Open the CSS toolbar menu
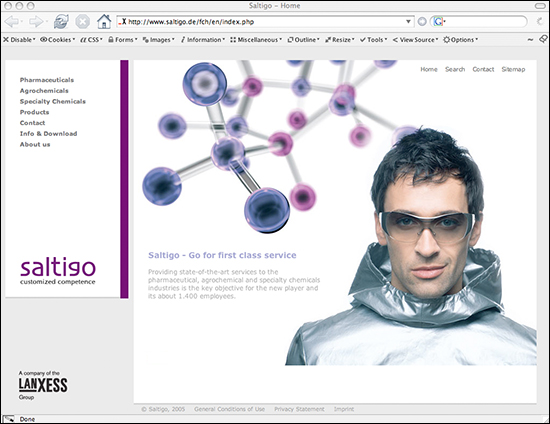This screenshot has width=550, height=424. [x=92, y=40]
